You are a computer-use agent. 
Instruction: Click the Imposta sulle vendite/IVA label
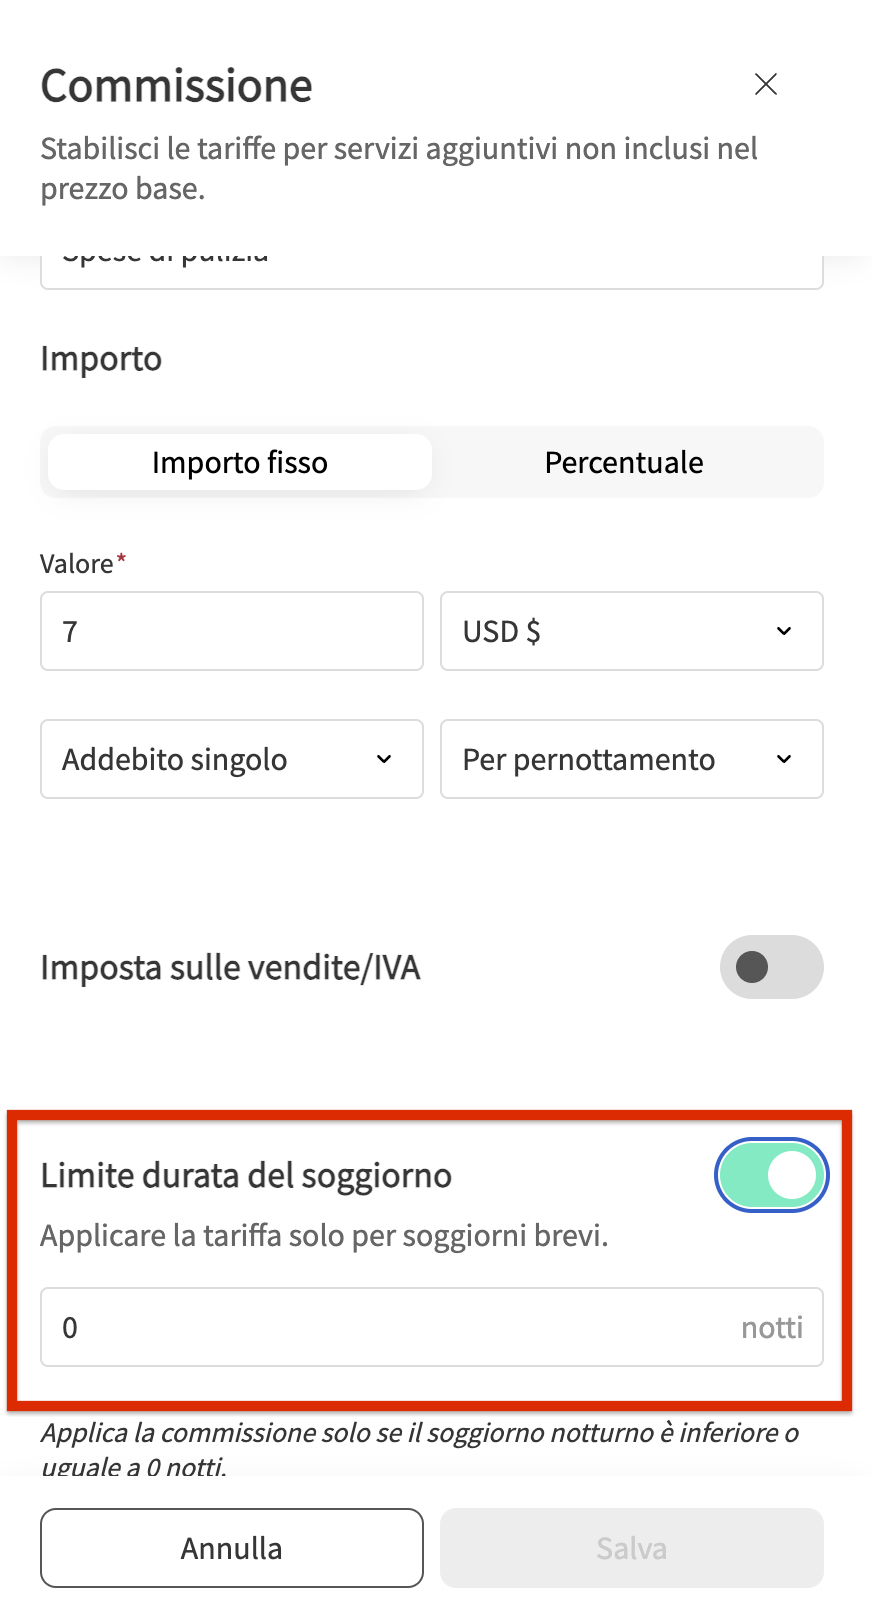point(230,968)
